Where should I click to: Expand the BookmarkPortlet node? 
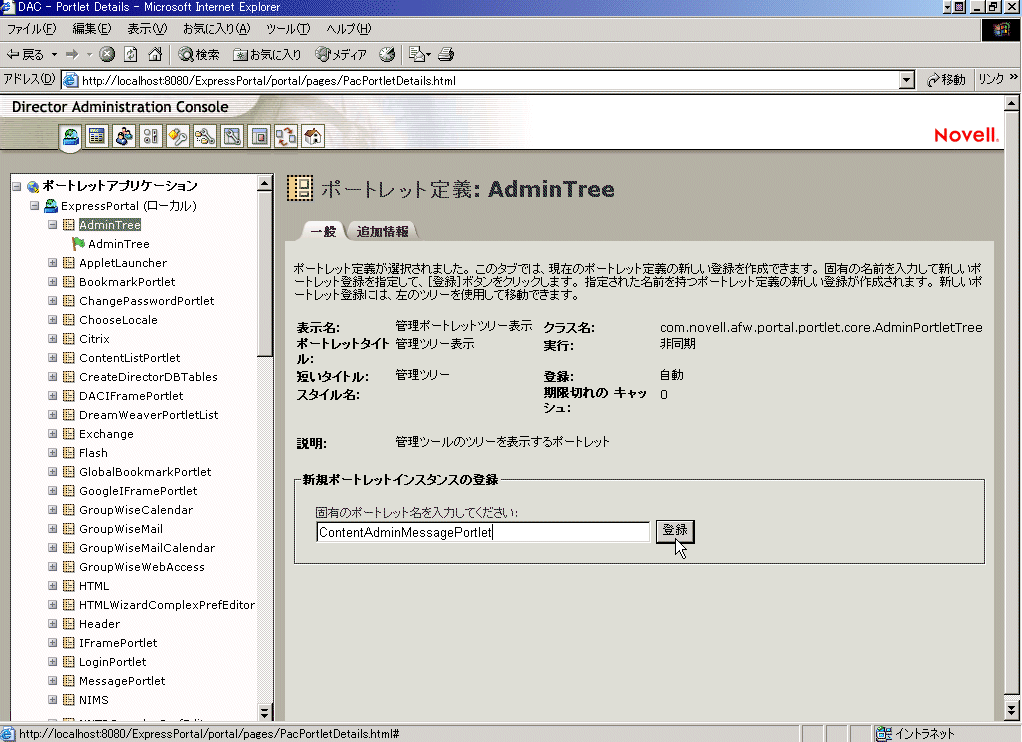pos(53,282)
